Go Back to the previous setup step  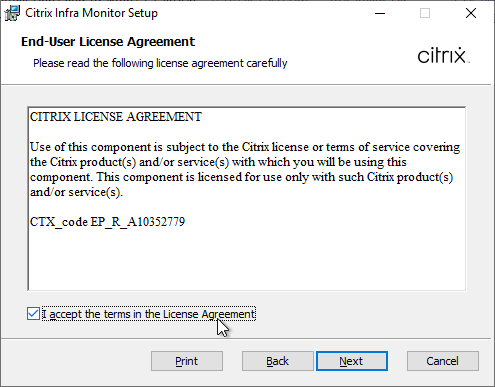click(x=278, y=361)
